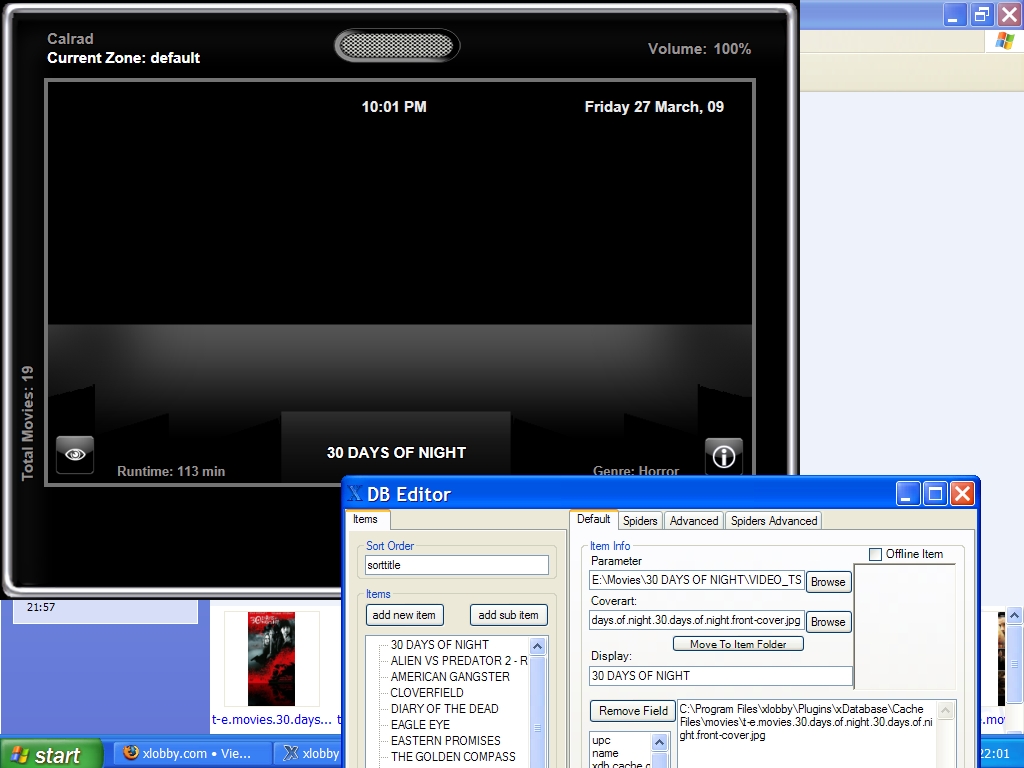Select EAGLE EYE in the list
This screenshot has height=768, width=1024.
[421, 725]
